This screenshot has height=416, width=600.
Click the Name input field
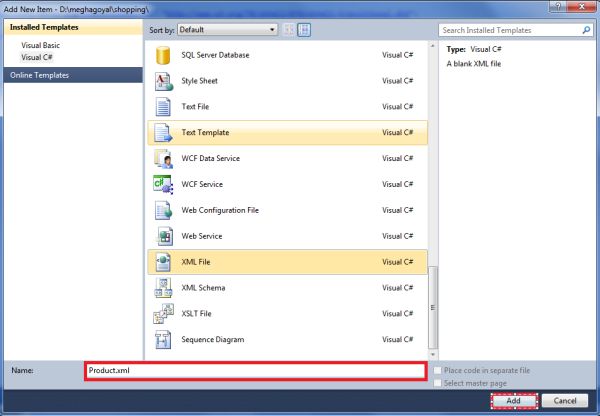[x=256, y=371]
